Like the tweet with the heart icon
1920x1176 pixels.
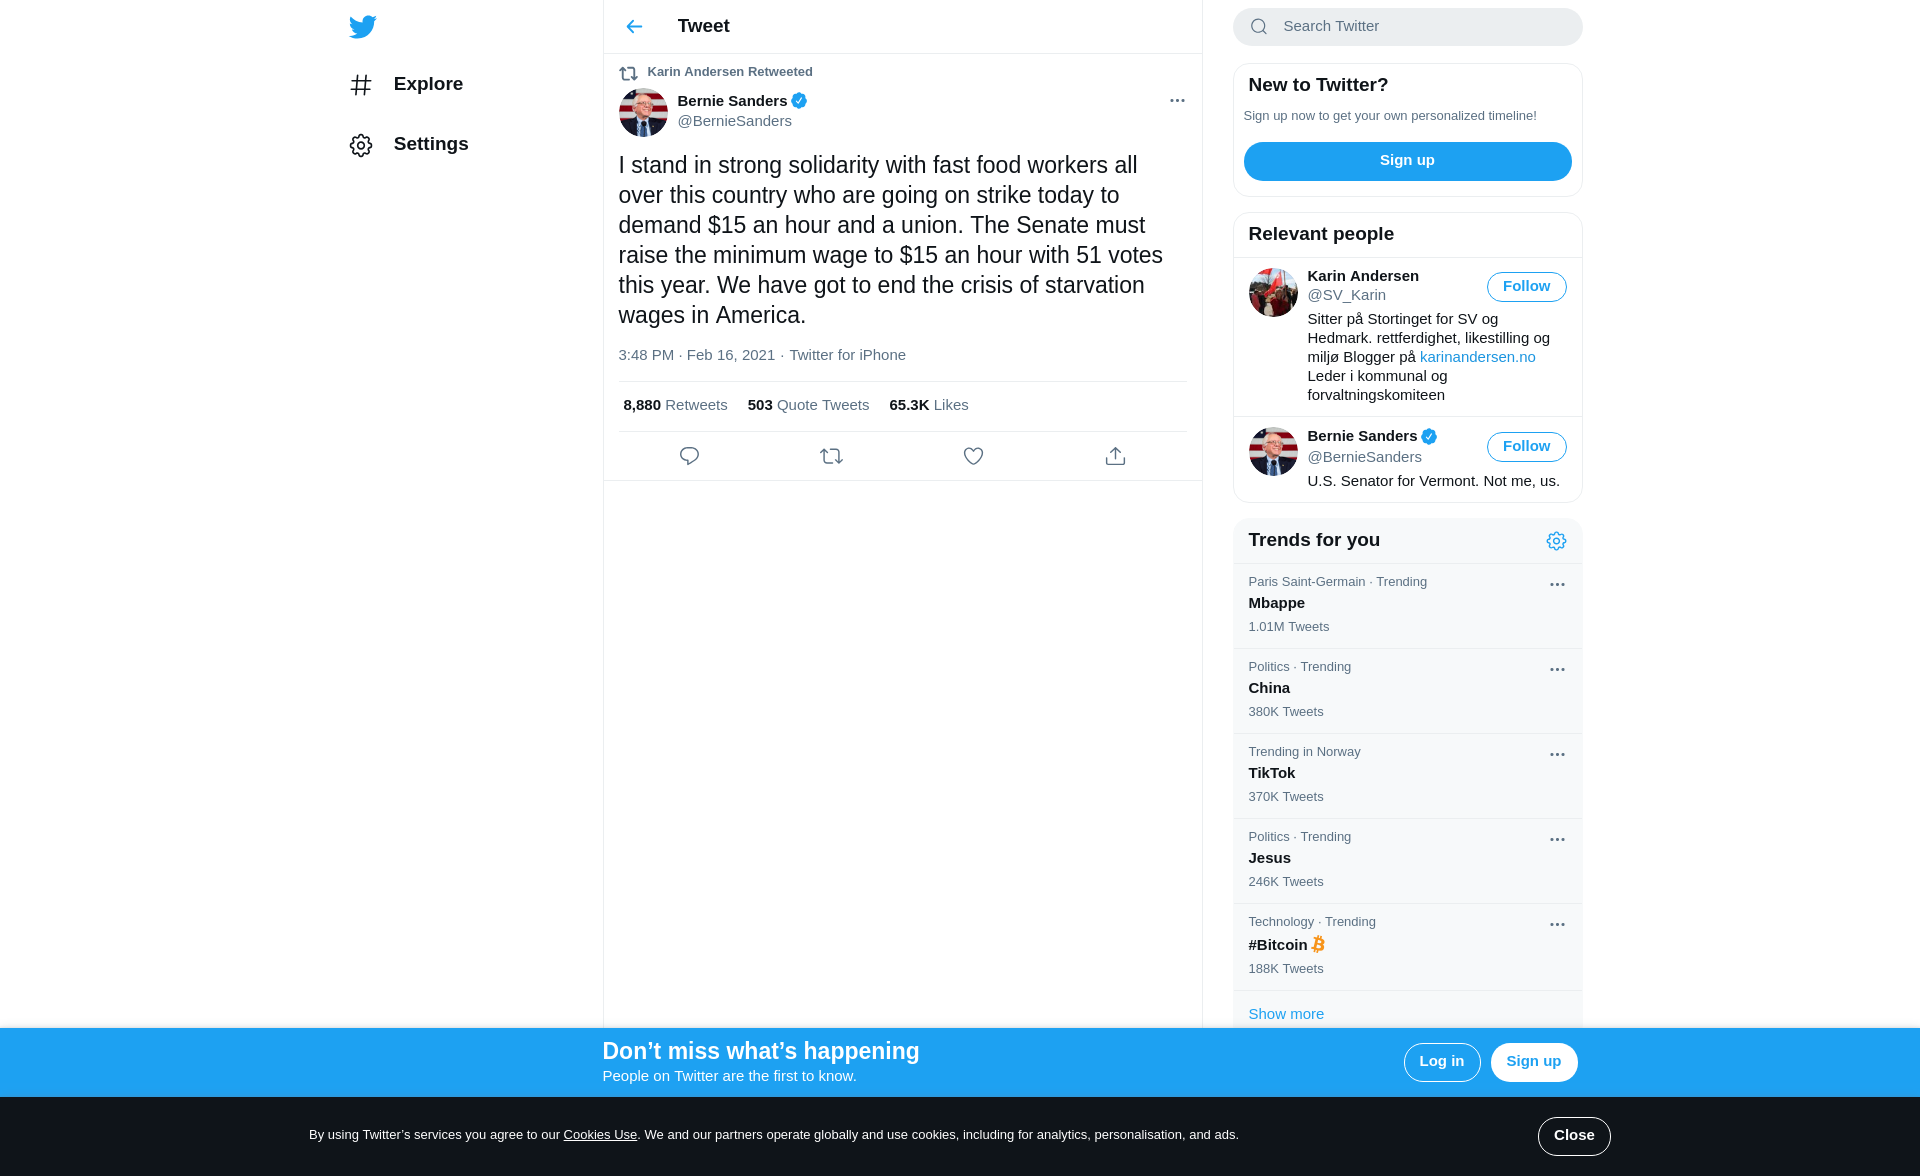(x=973, y=456)
